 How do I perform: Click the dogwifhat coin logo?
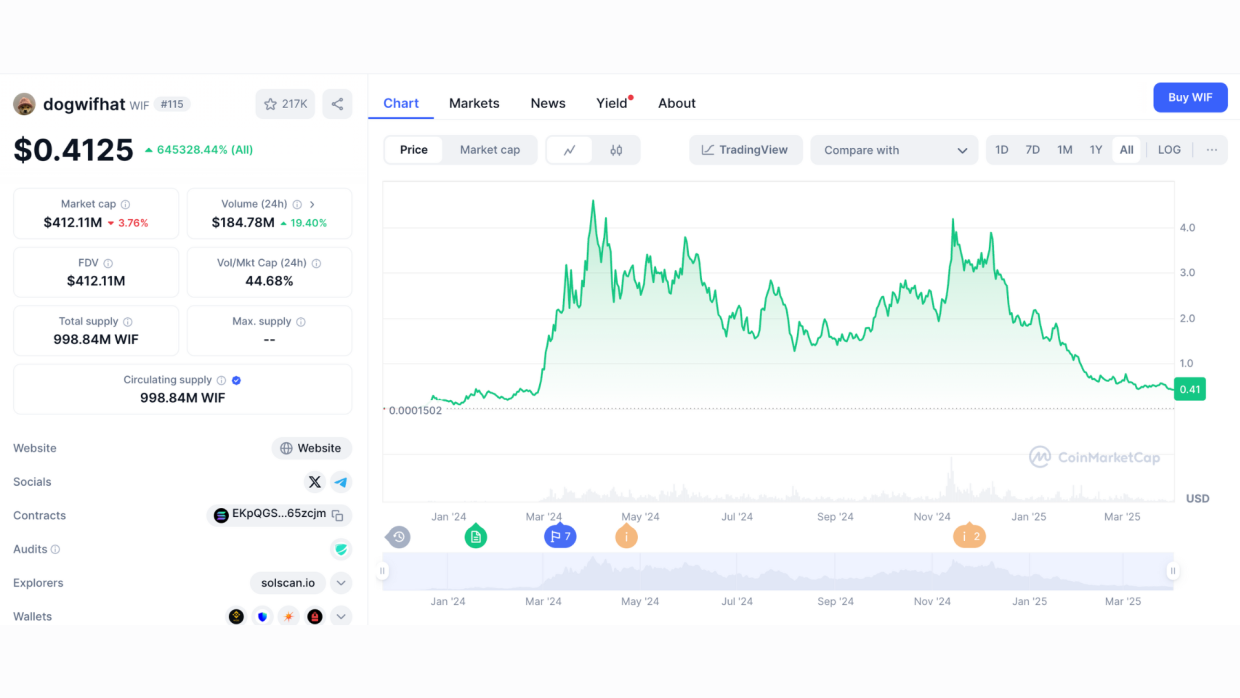tap(24, 104)
